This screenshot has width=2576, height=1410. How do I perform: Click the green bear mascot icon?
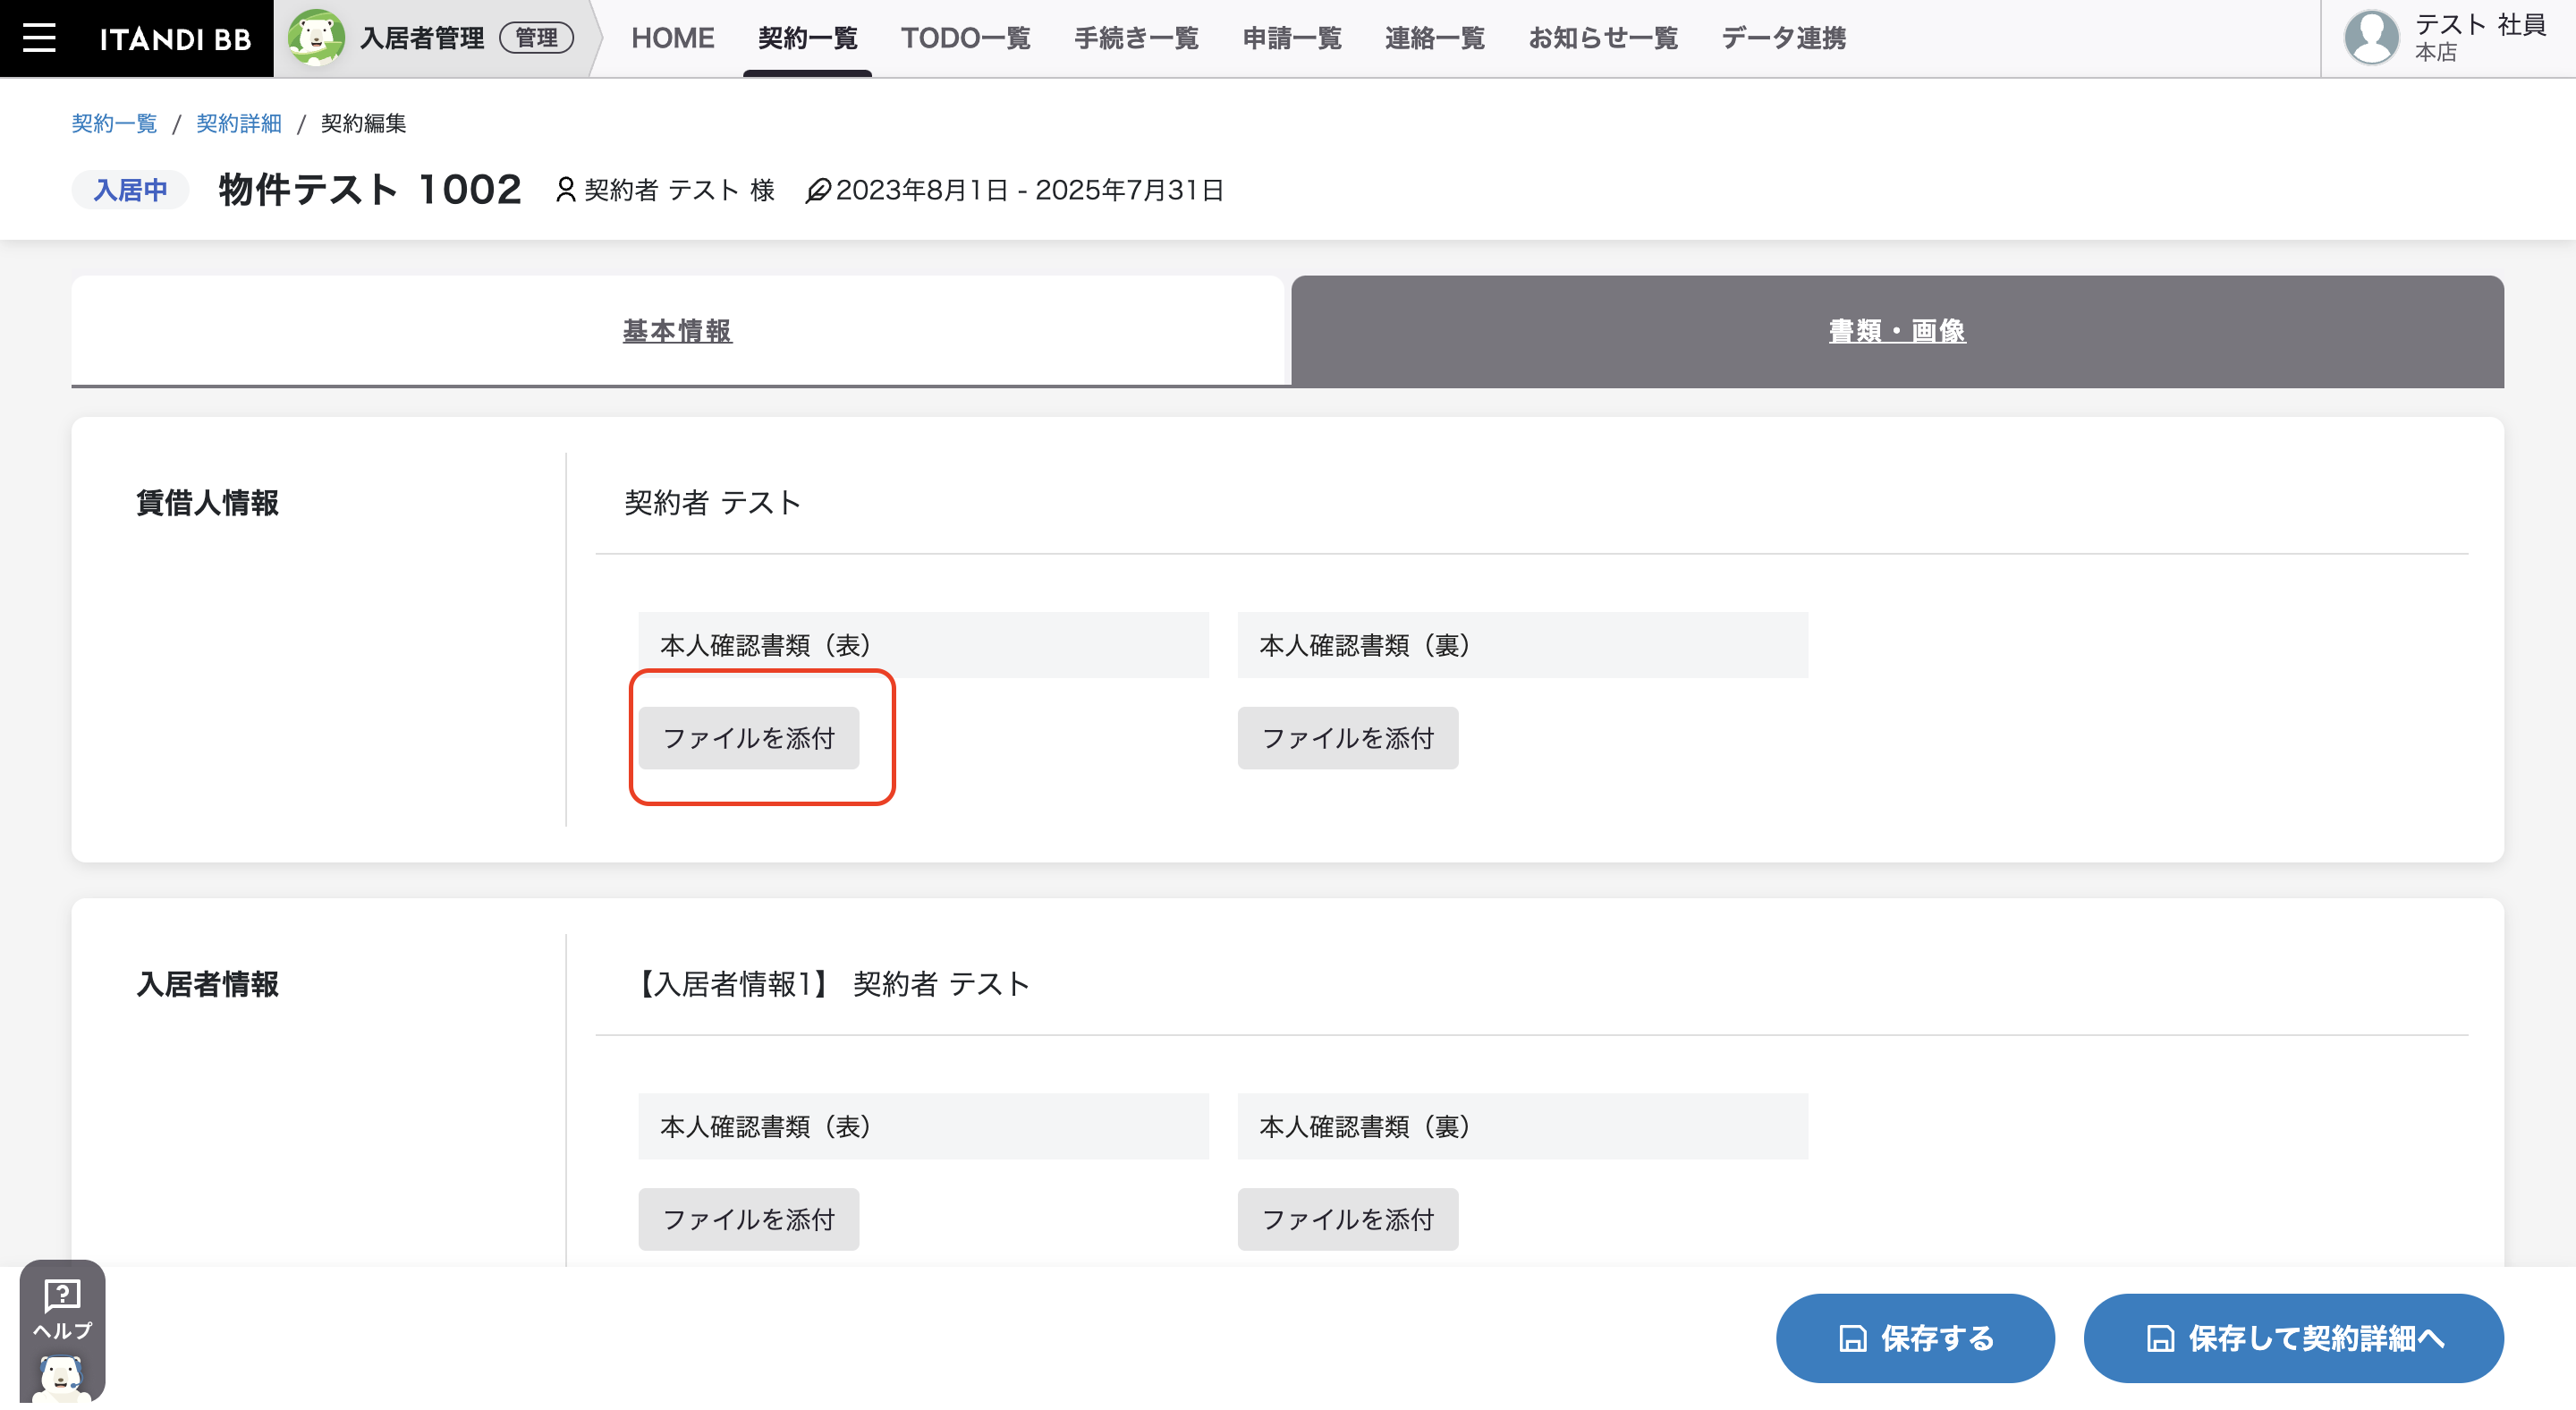coord(316,38)
